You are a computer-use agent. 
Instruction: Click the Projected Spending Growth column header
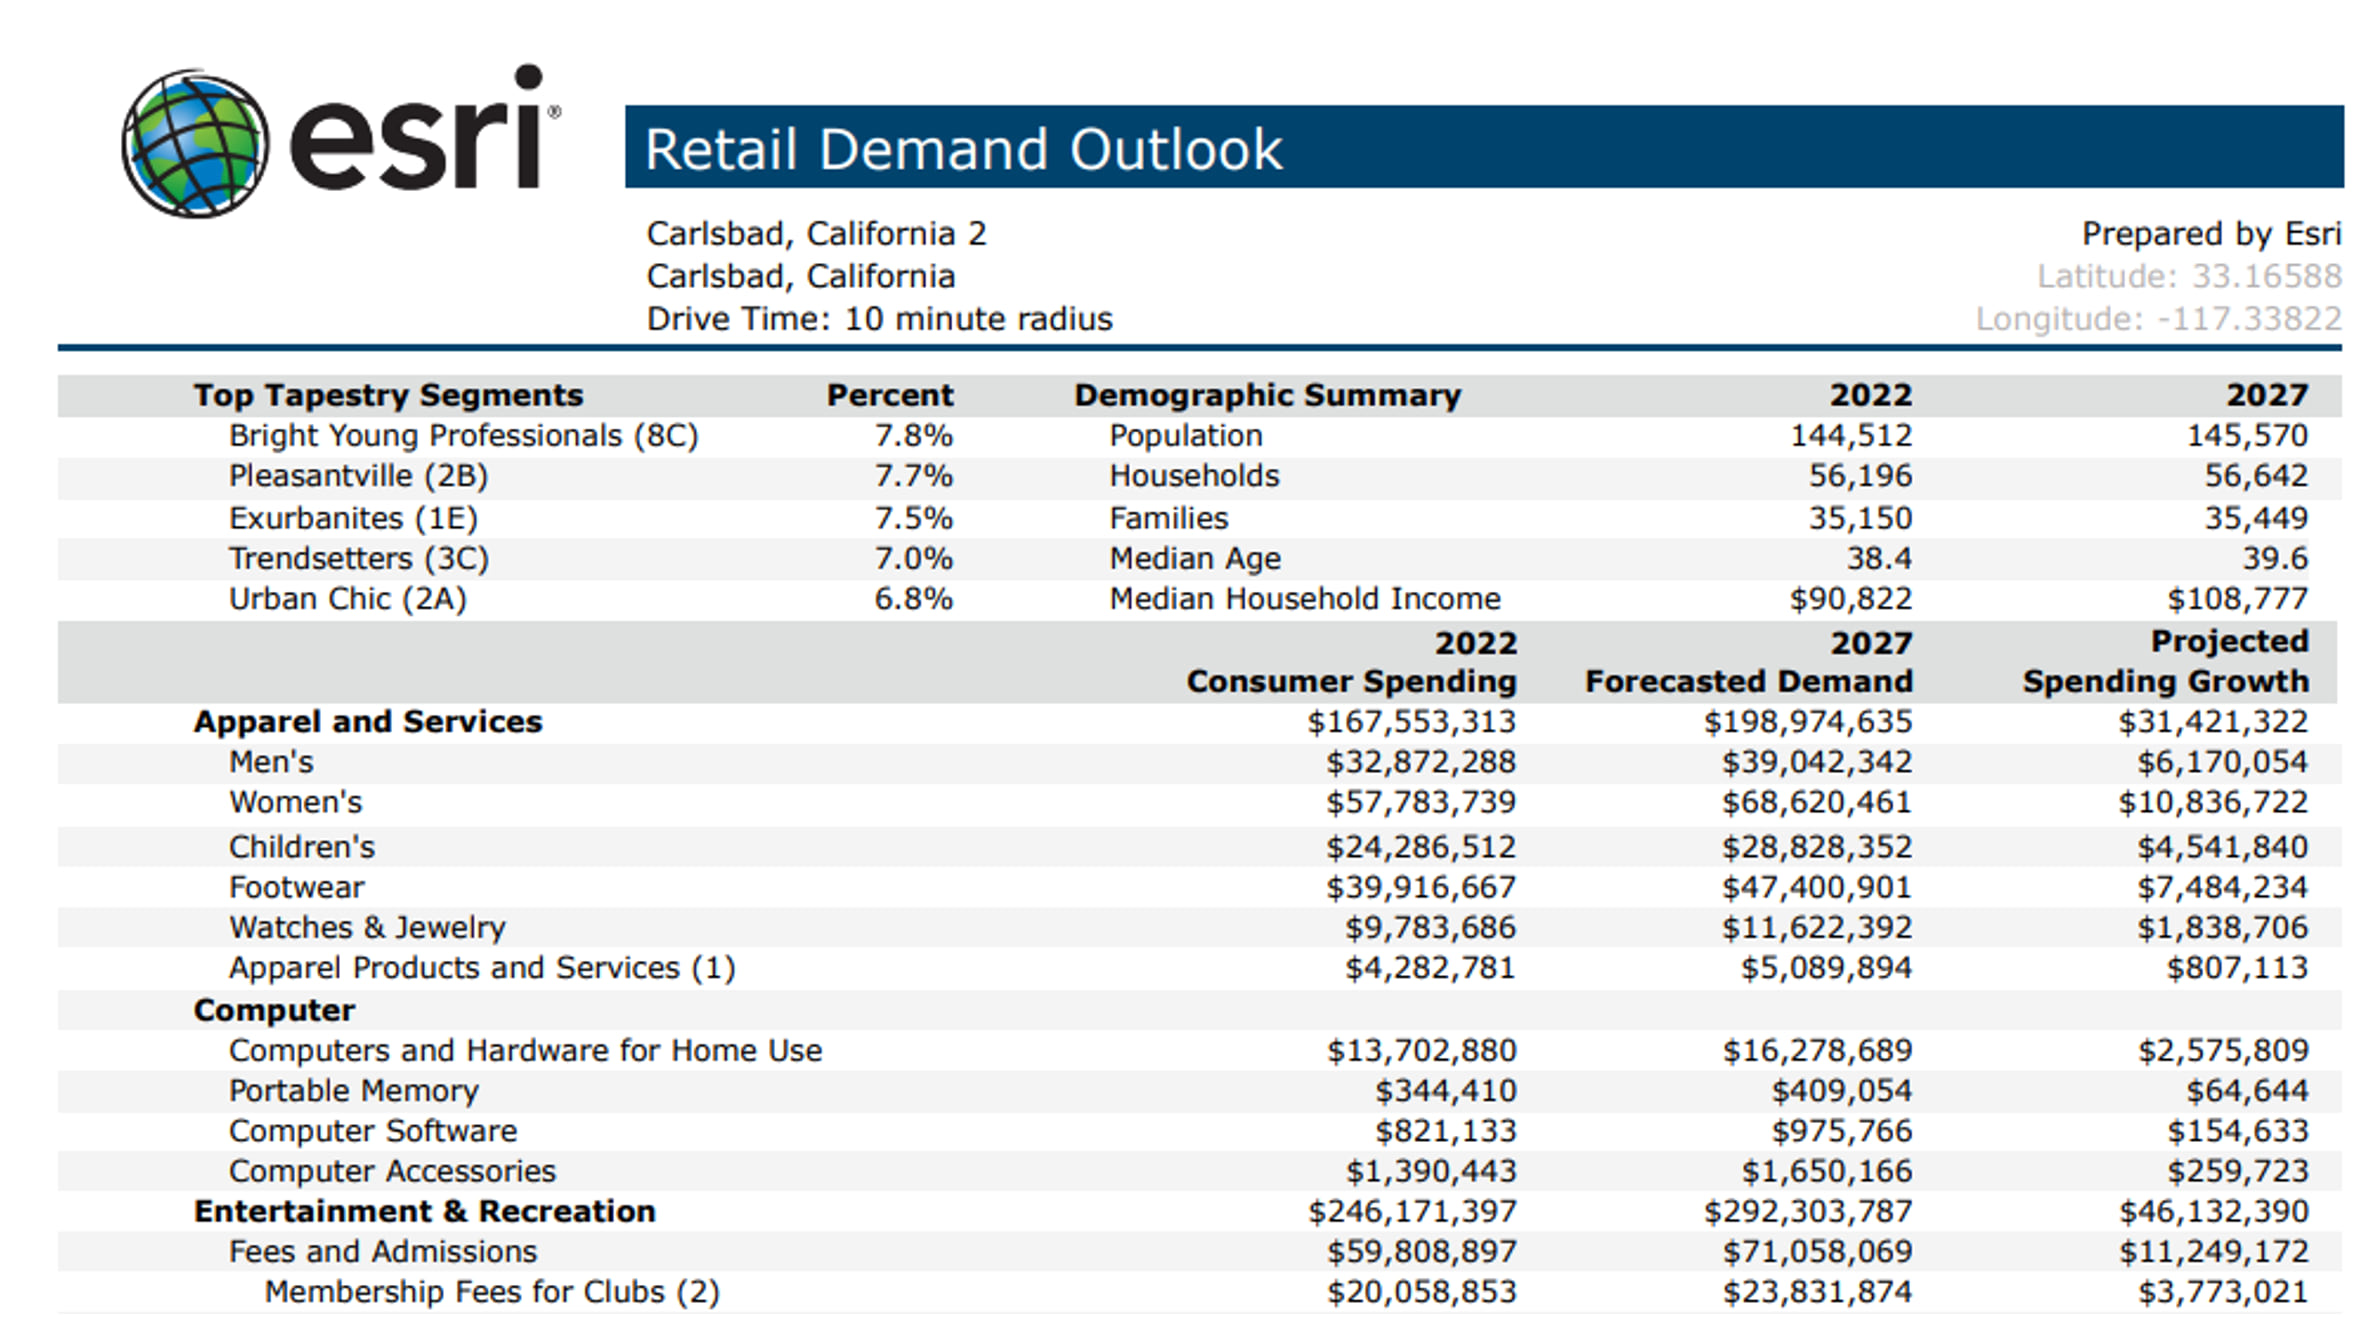coord(2165,661)
